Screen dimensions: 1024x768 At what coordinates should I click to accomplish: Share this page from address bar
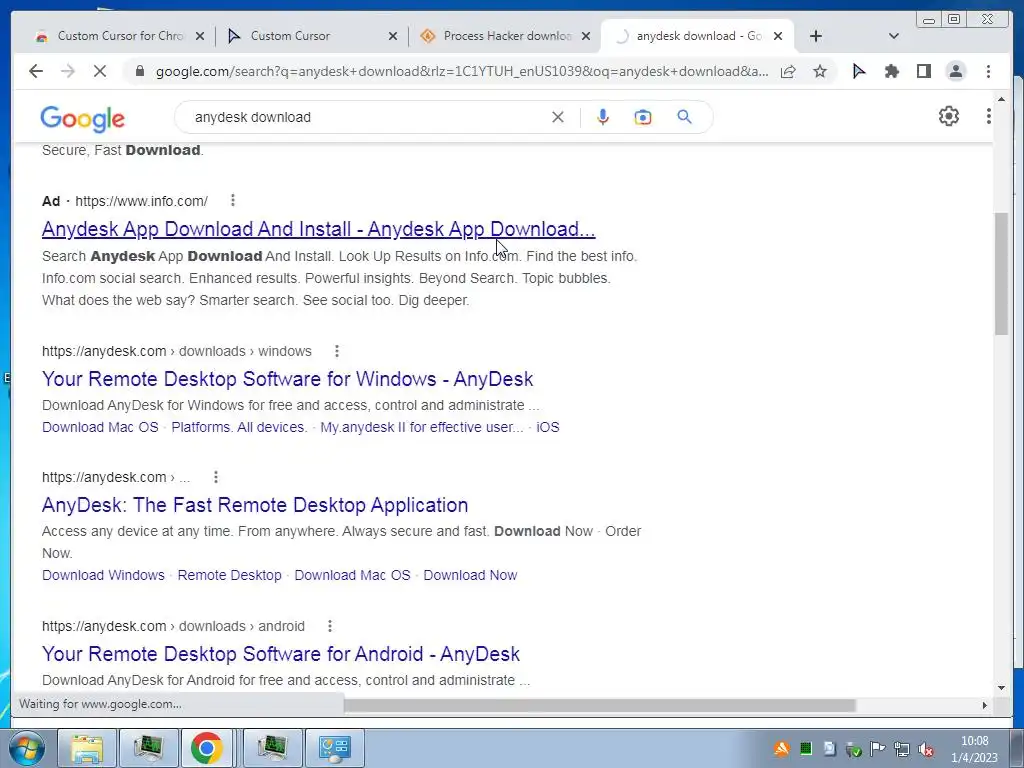pos(788,71)
